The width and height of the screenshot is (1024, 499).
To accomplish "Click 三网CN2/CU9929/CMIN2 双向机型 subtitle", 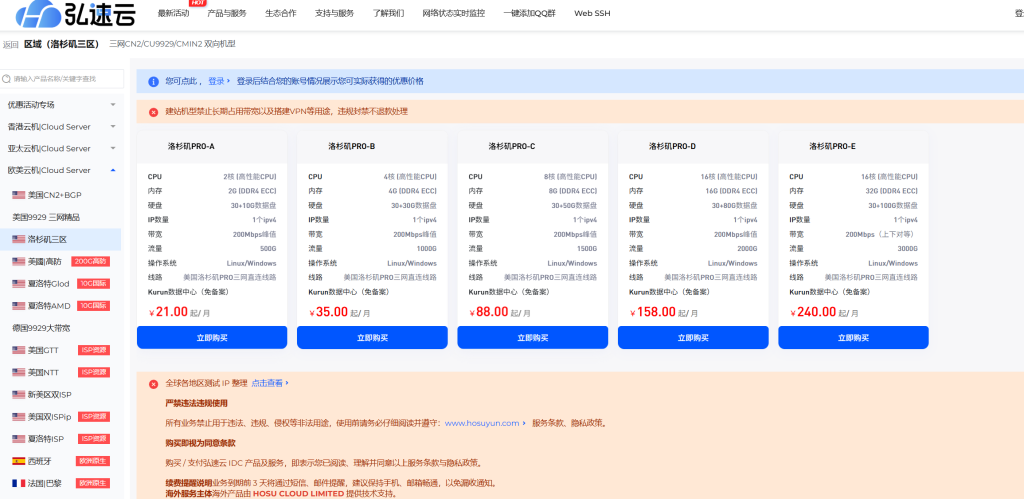I will coord(172,44).
